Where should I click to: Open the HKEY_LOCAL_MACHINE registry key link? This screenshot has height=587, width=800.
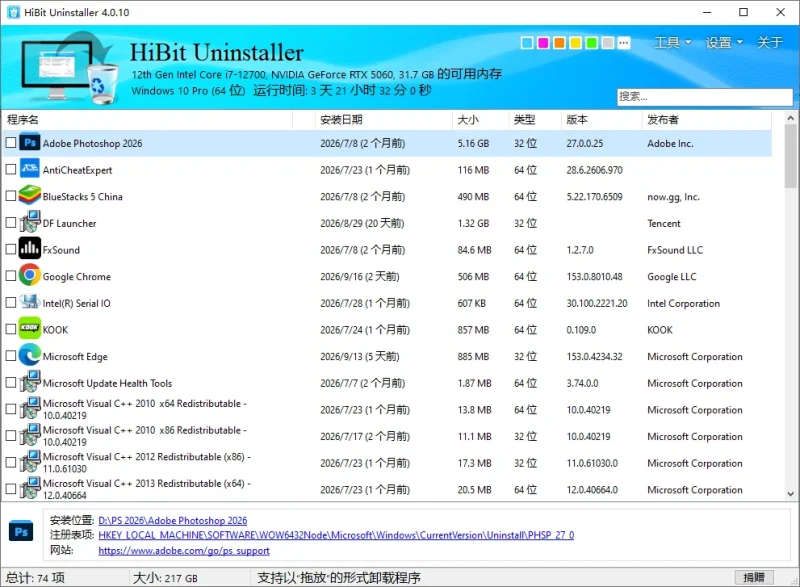(336, 535)
